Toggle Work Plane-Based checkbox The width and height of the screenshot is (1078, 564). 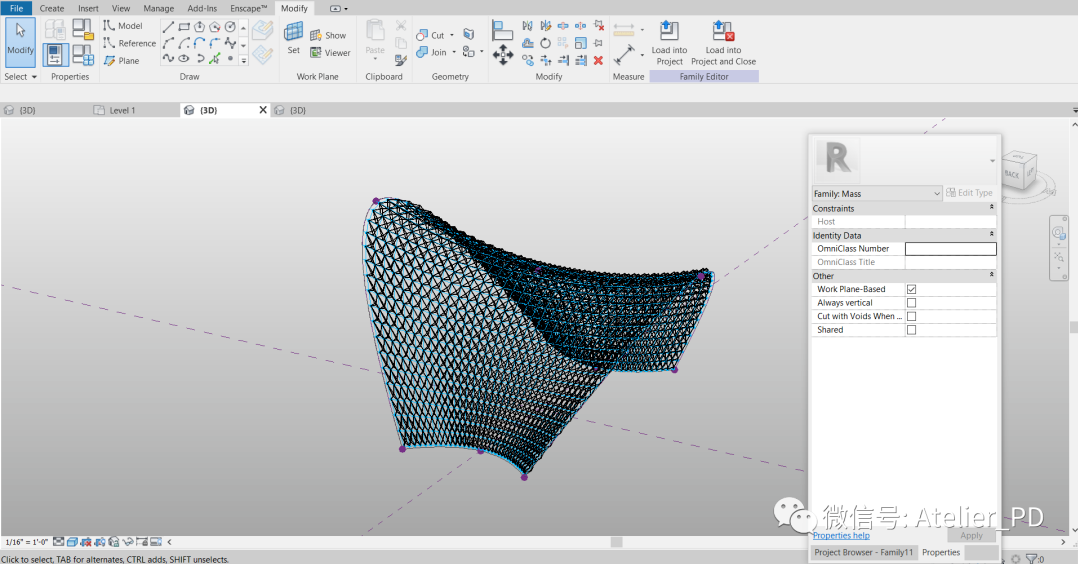pyautogui.click(x=912, y=290)
